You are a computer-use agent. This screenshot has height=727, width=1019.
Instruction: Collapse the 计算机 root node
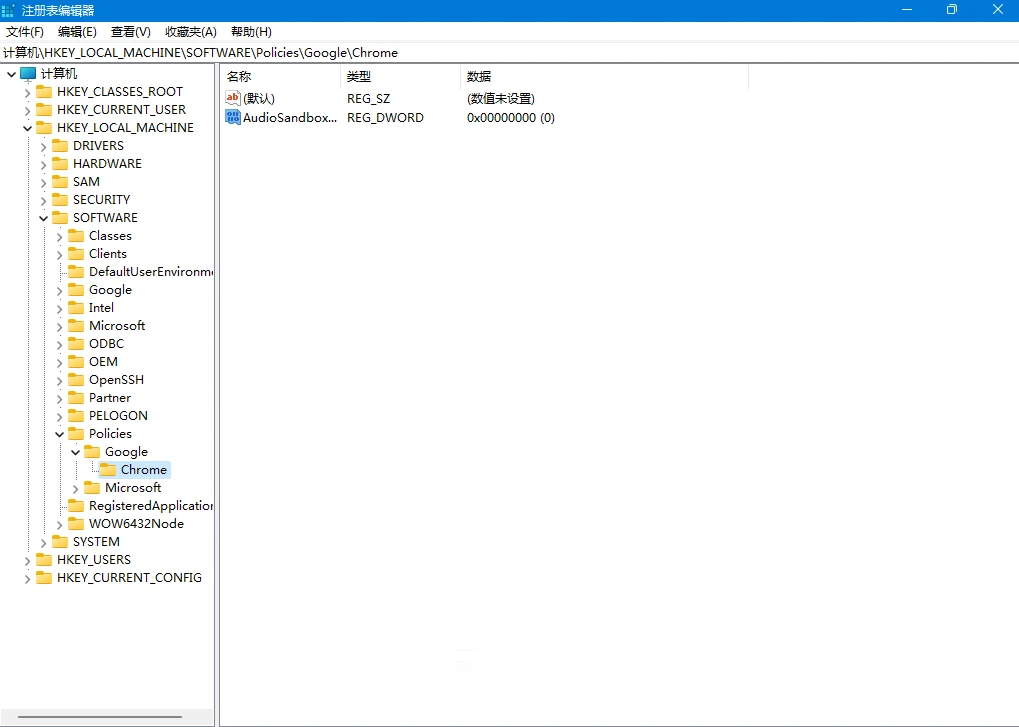click(12, 74)
